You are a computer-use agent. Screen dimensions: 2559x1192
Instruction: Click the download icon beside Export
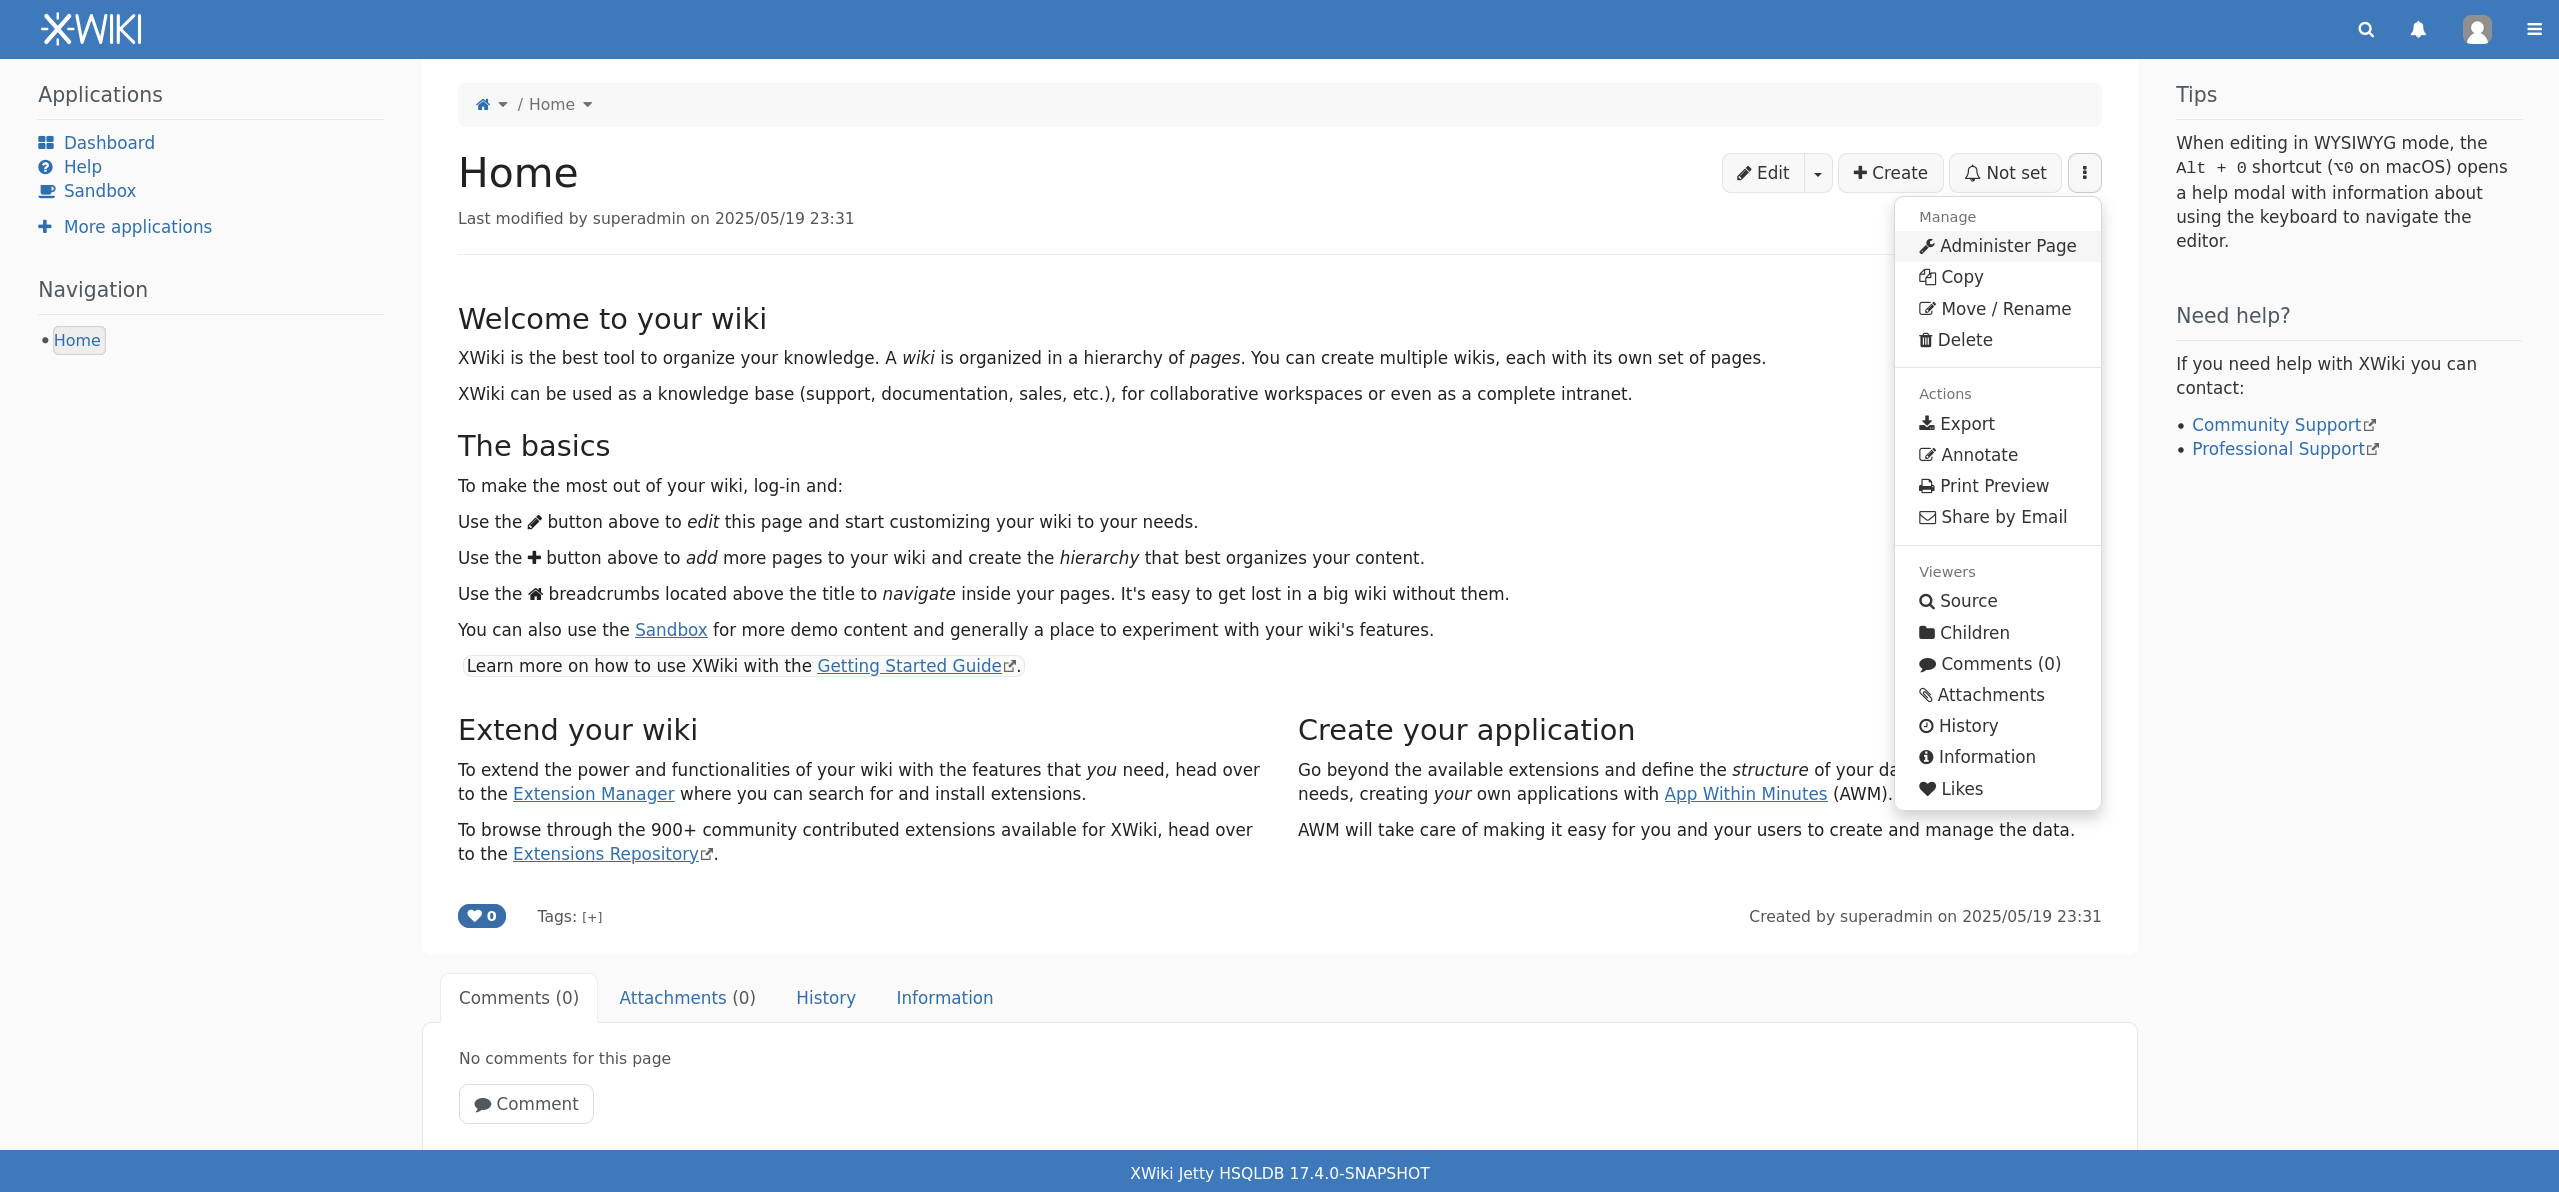[1926, 424]
